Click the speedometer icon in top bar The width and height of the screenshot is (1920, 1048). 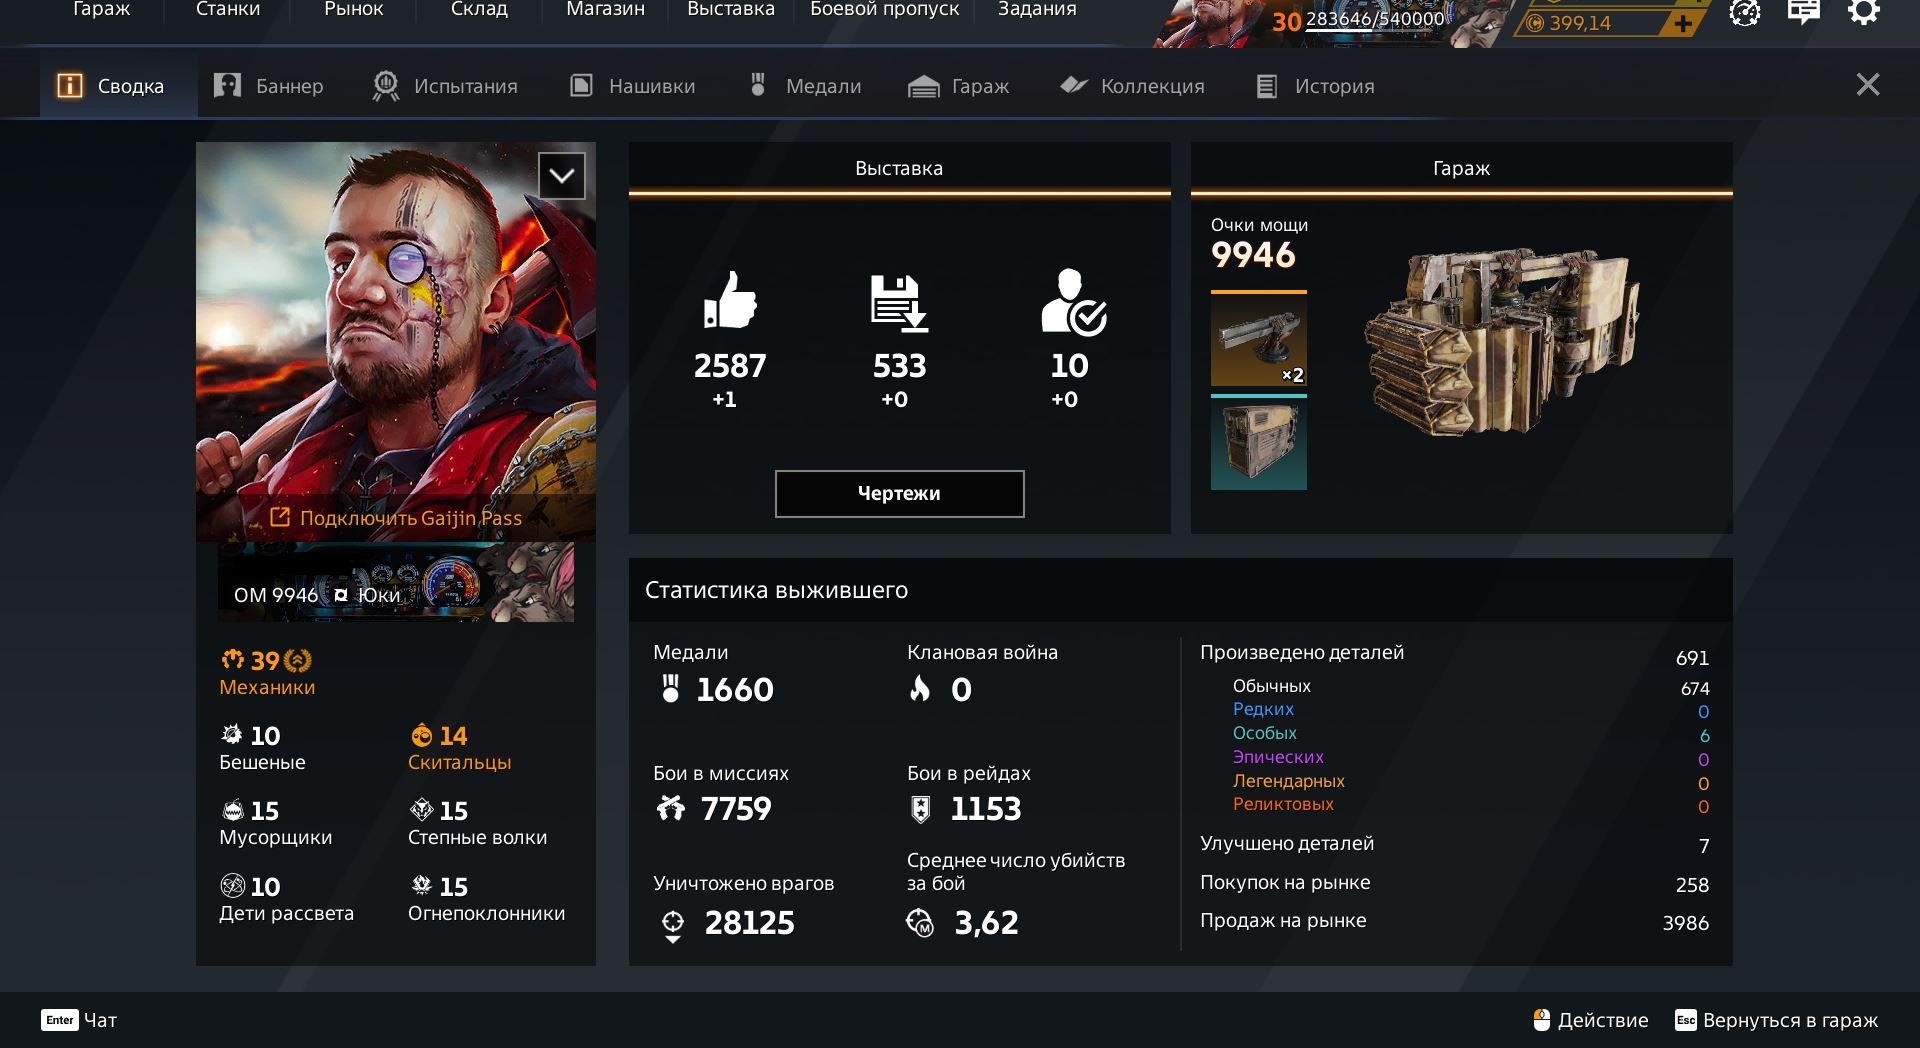[x=1745, y=12]
